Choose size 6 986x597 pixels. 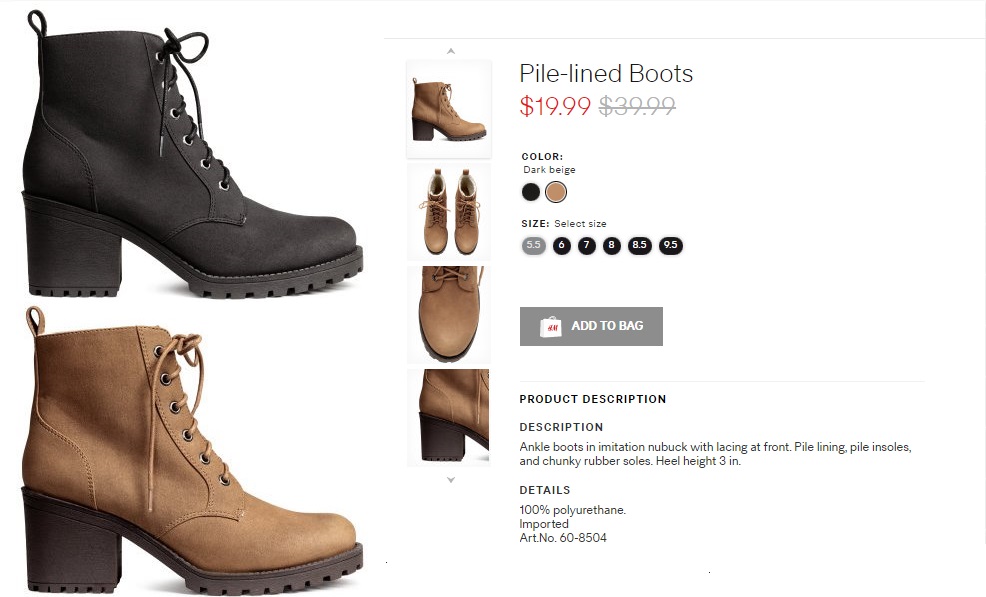tap(562, 245)
